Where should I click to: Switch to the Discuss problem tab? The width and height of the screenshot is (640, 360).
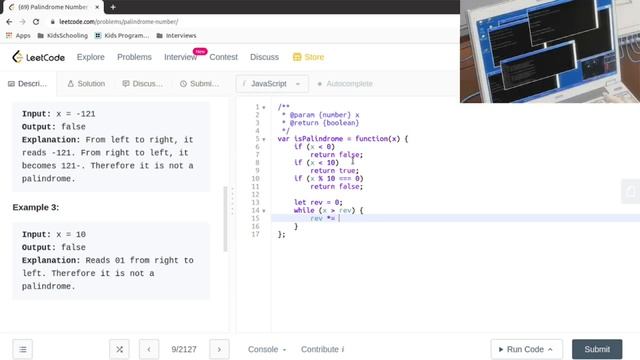[x=142, y=84]
